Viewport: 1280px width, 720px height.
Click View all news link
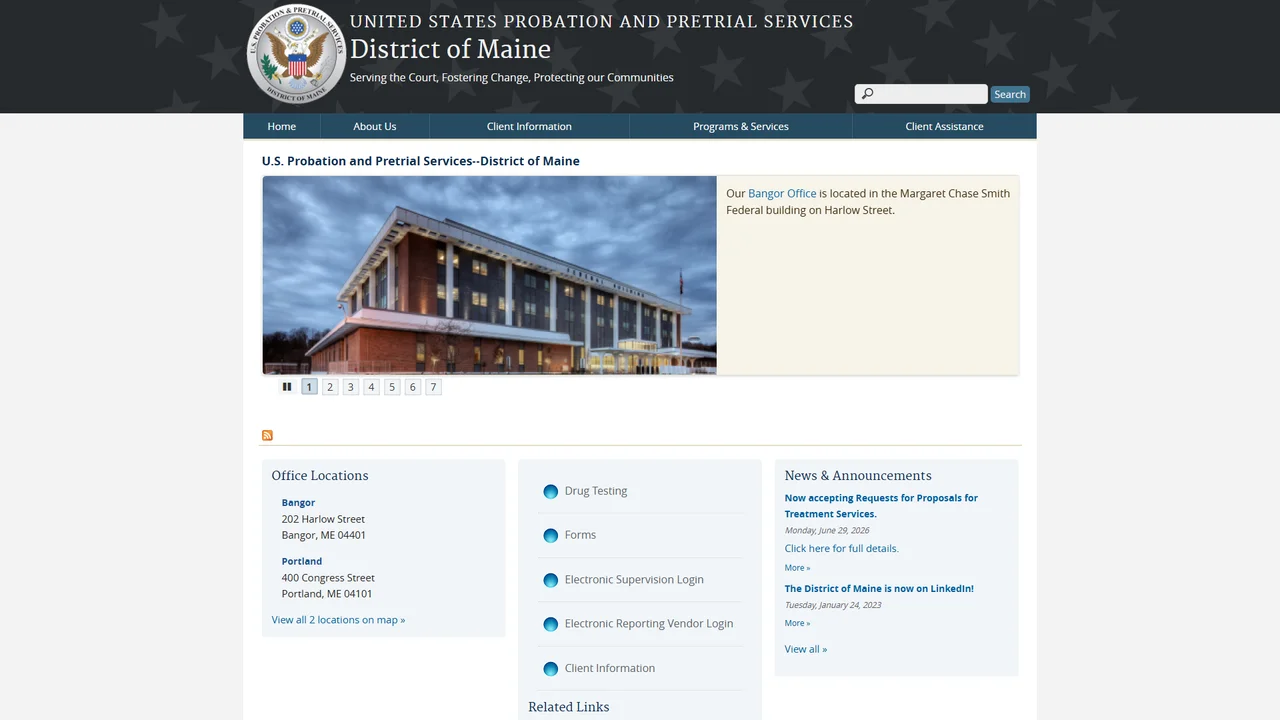pyautogui.click(x=806, y=649)
